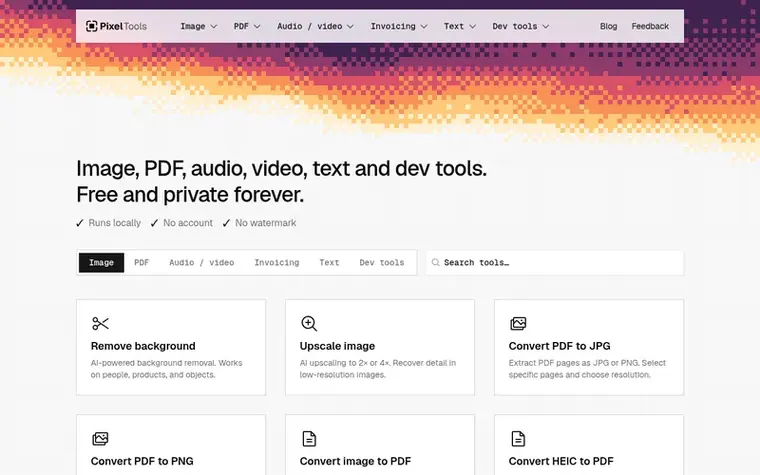Switch to the PDF category tab

tap(142, 262)
